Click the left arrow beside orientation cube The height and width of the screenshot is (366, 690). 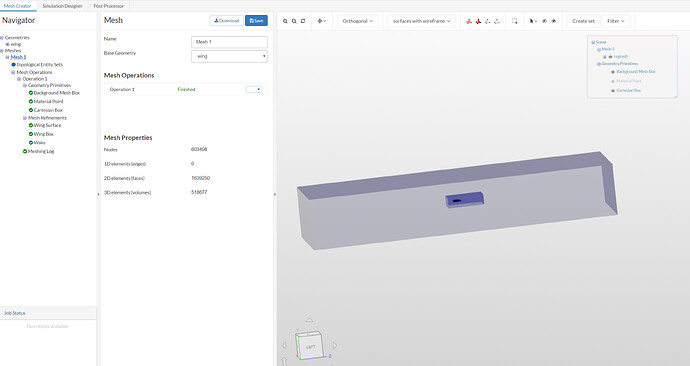point(284,346)
